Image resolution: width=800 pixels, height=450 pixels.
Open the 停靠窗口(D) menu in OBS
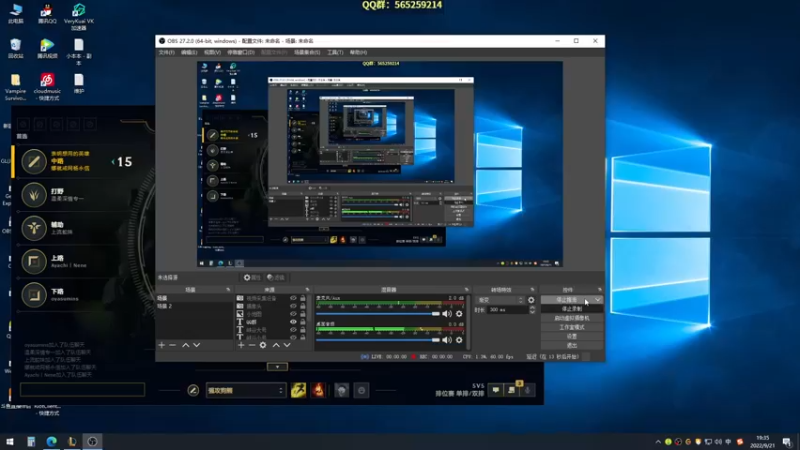(x=241, y=53)
